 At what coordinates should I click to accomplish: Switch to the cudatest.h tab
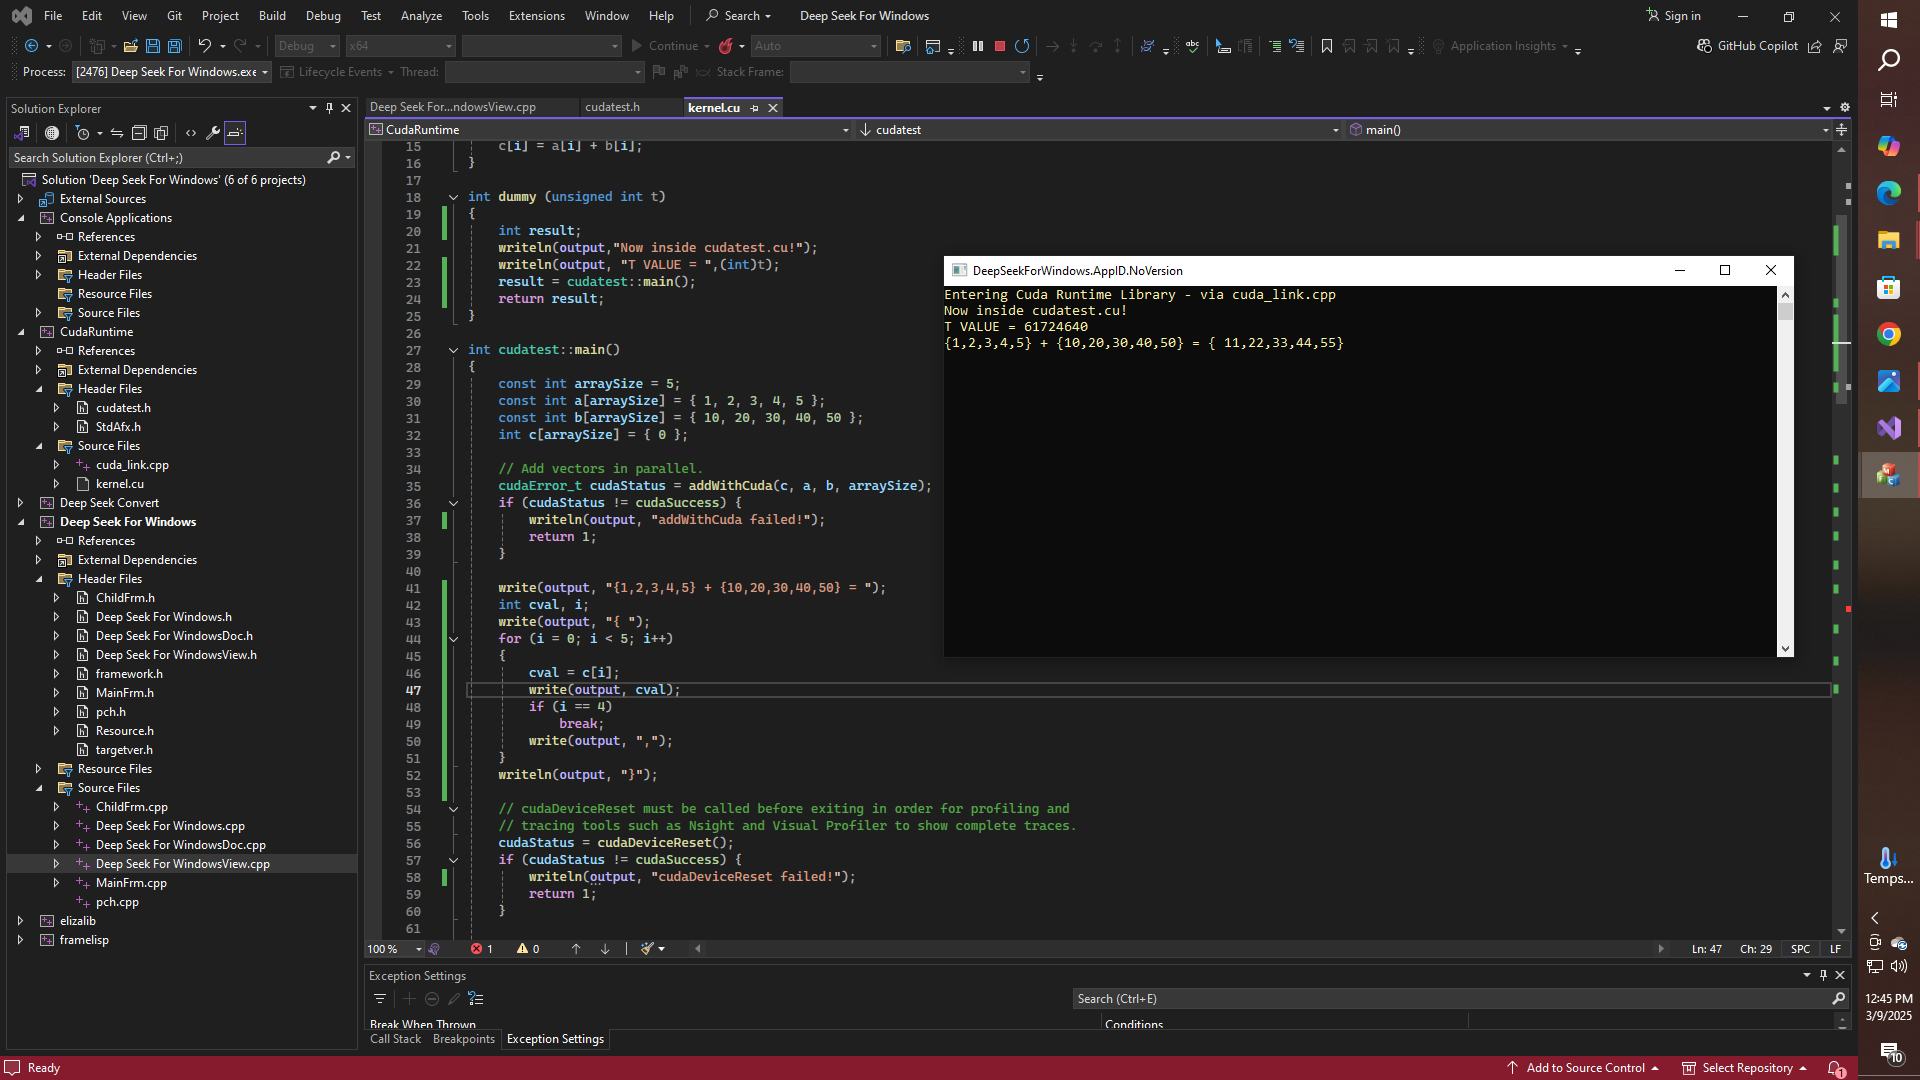tap(612, 108)
